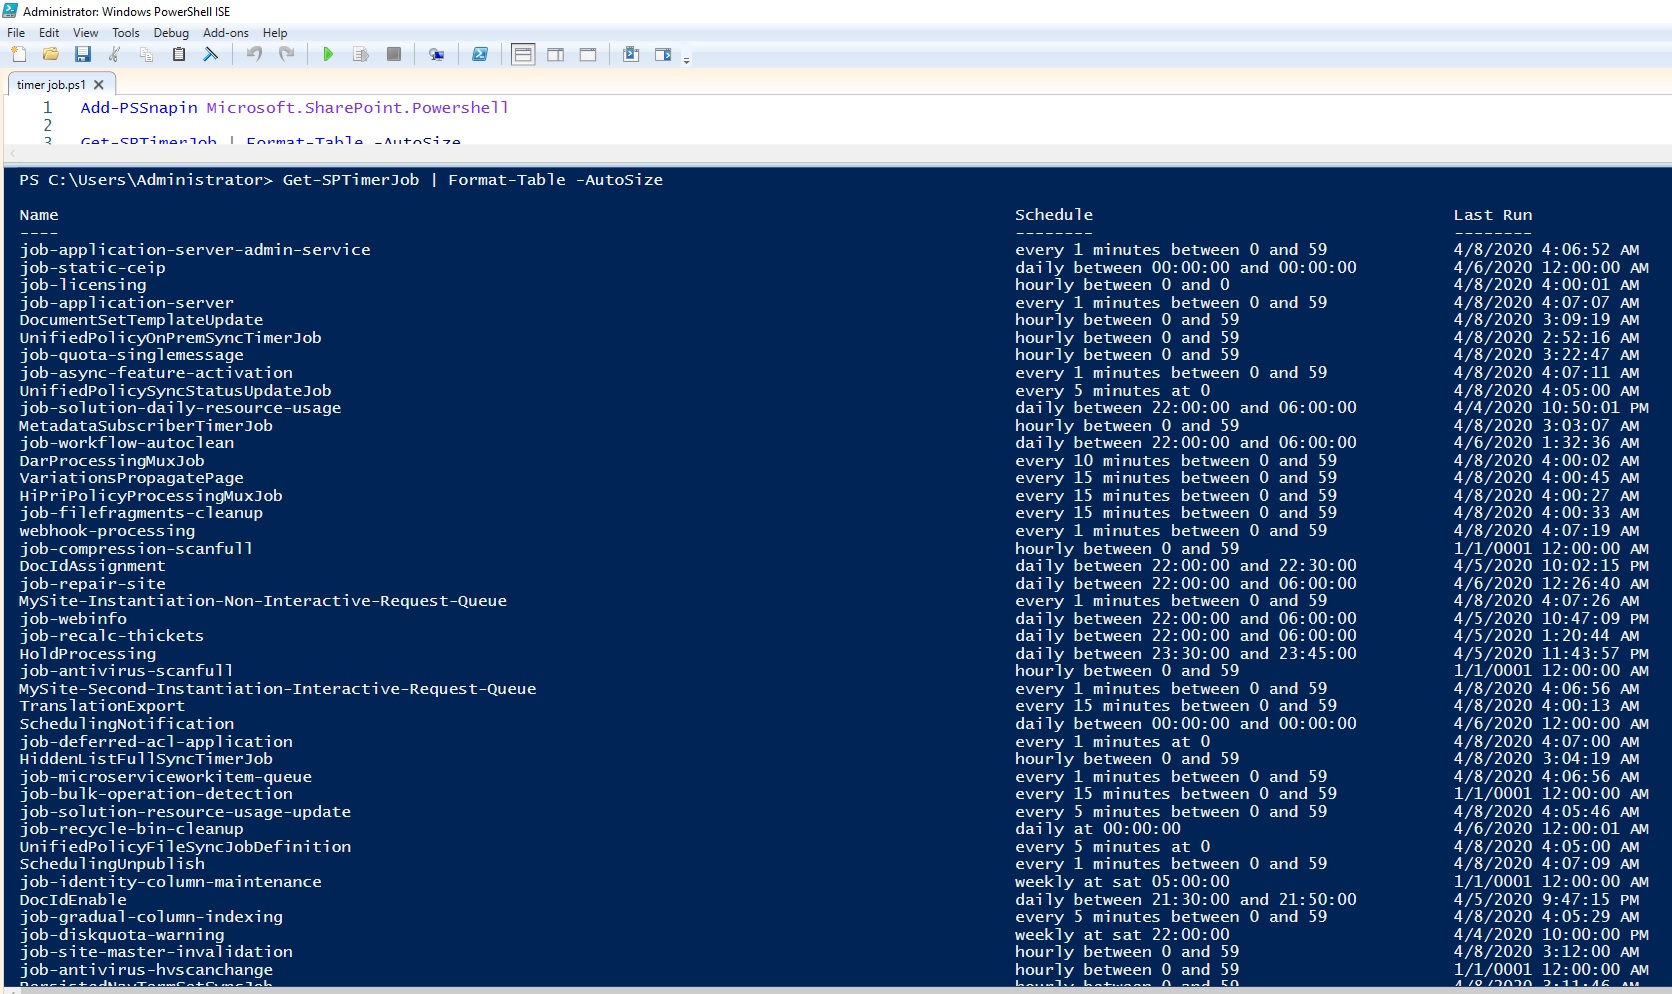Open the Debug menu
Screen dimensions: 1672x994
[171, 33]
